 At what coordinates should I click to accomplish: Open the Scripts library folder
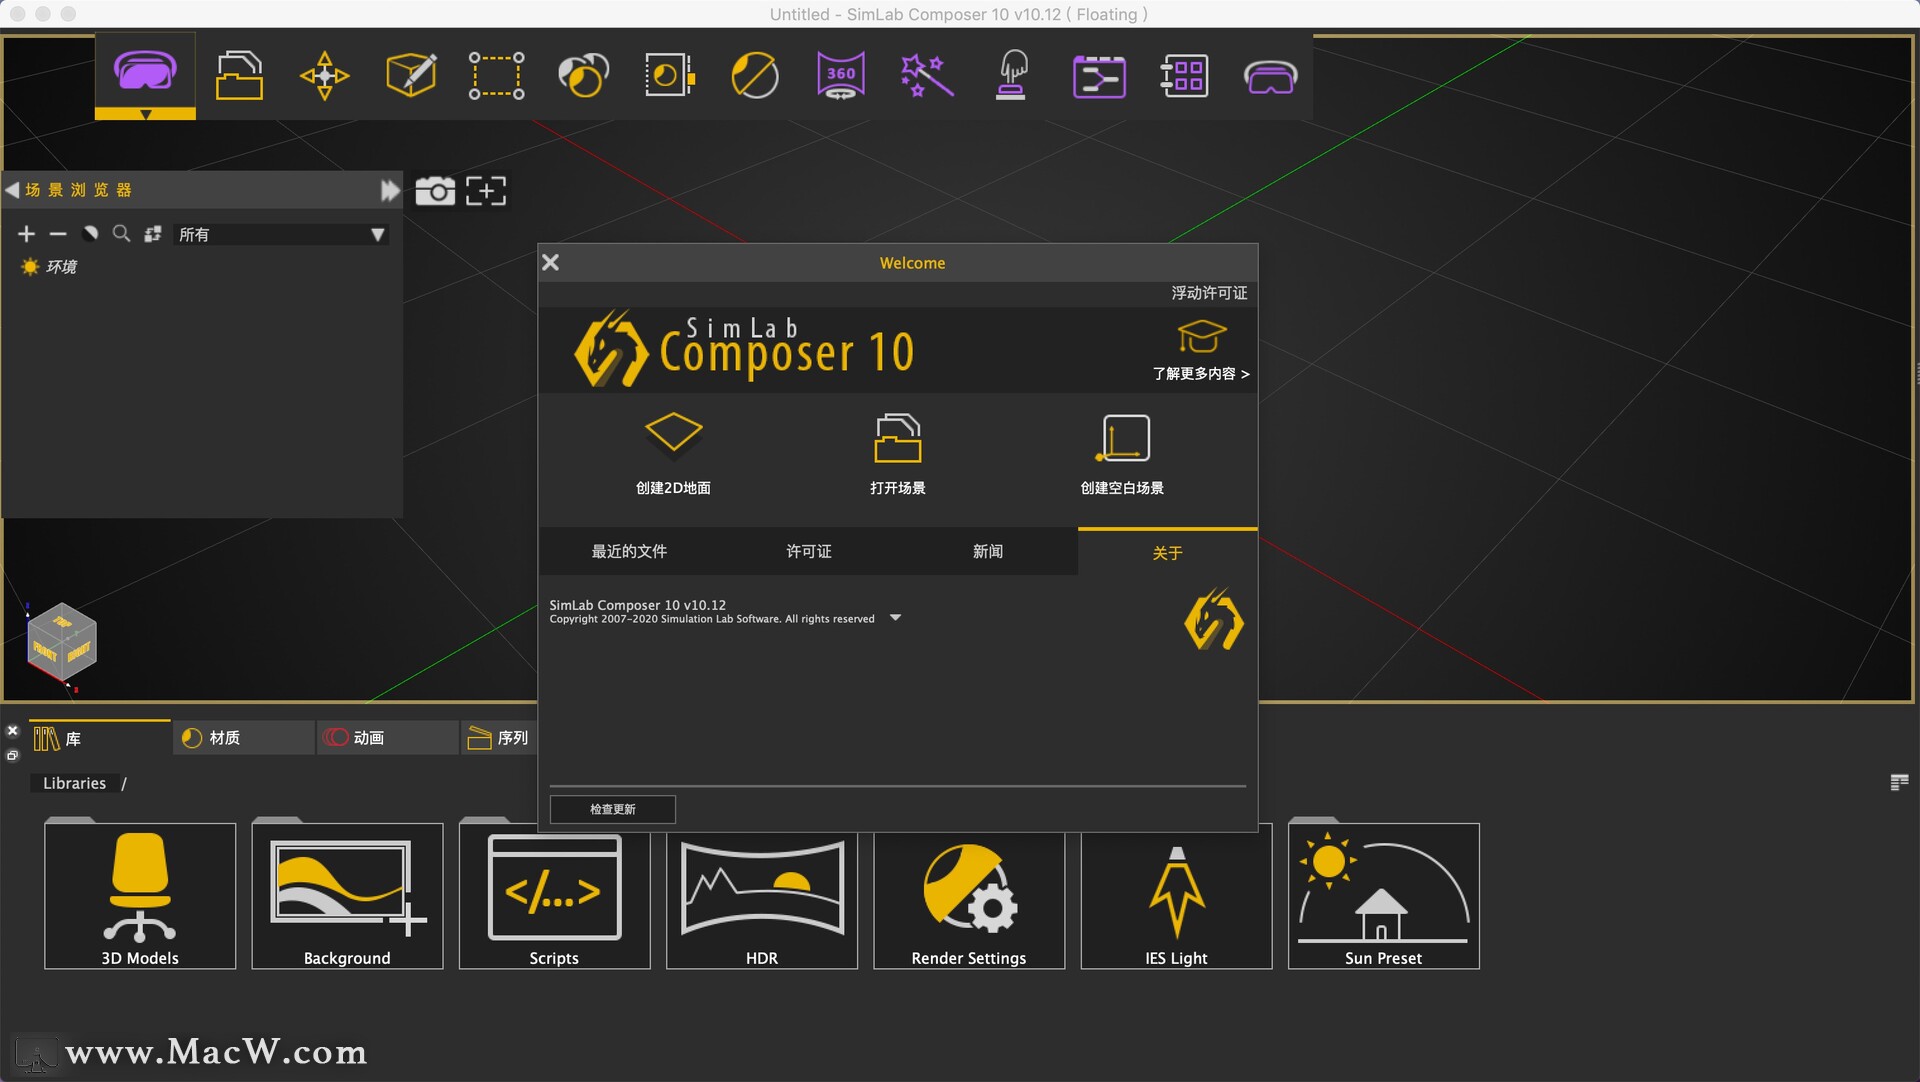point(554,899)
